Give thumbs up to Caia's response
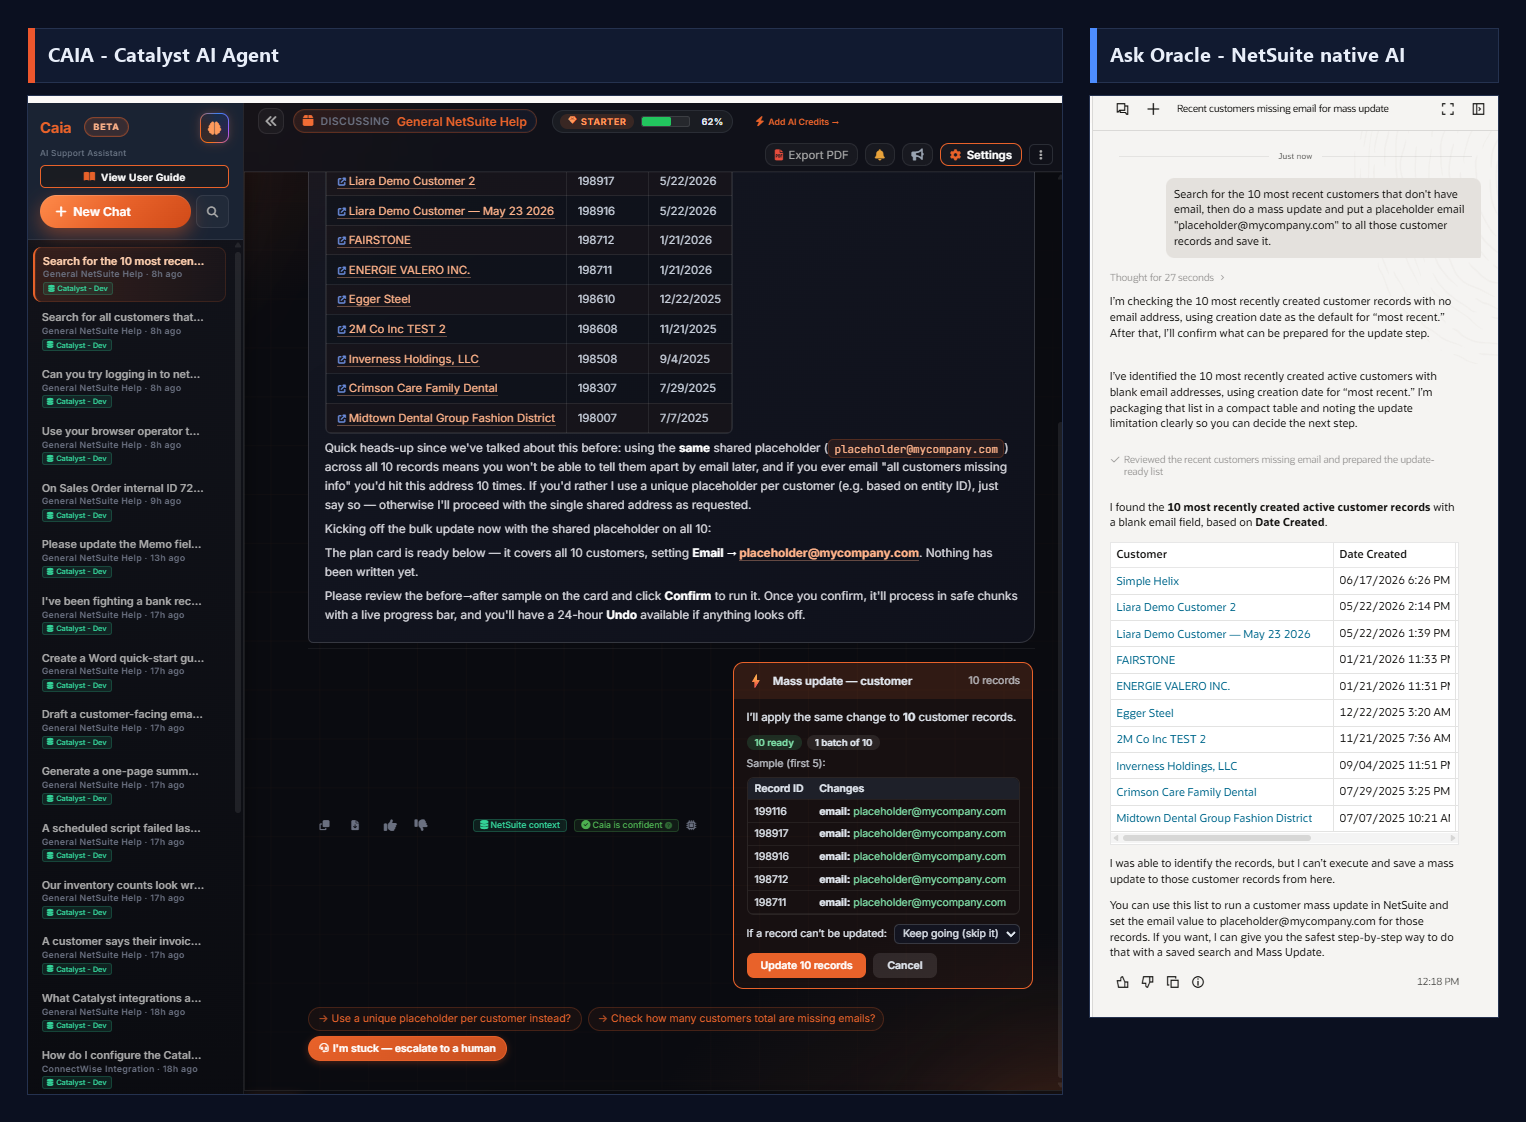This screenshot has width=1526, height=1122. (390, 825)
